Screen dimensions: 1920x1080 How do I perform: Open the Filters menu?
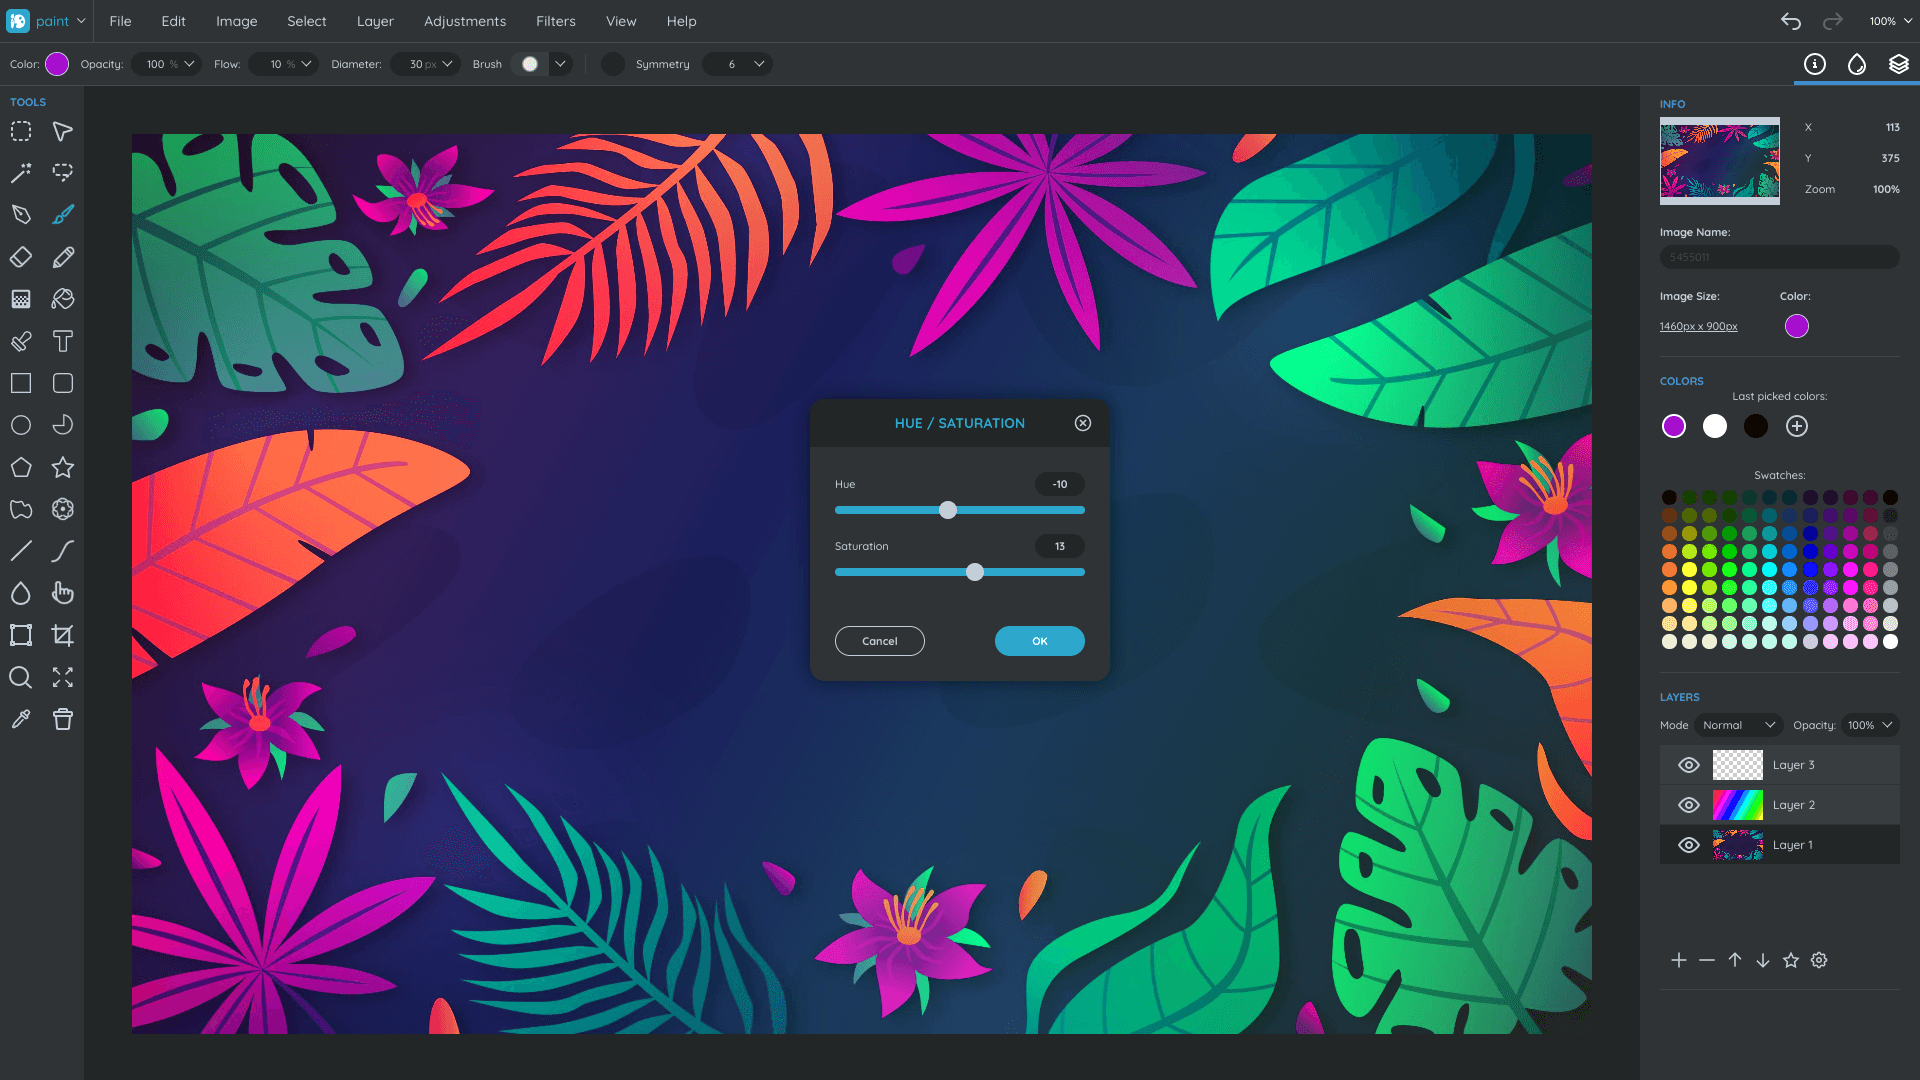pyautogui.click(x=555, y=21)
